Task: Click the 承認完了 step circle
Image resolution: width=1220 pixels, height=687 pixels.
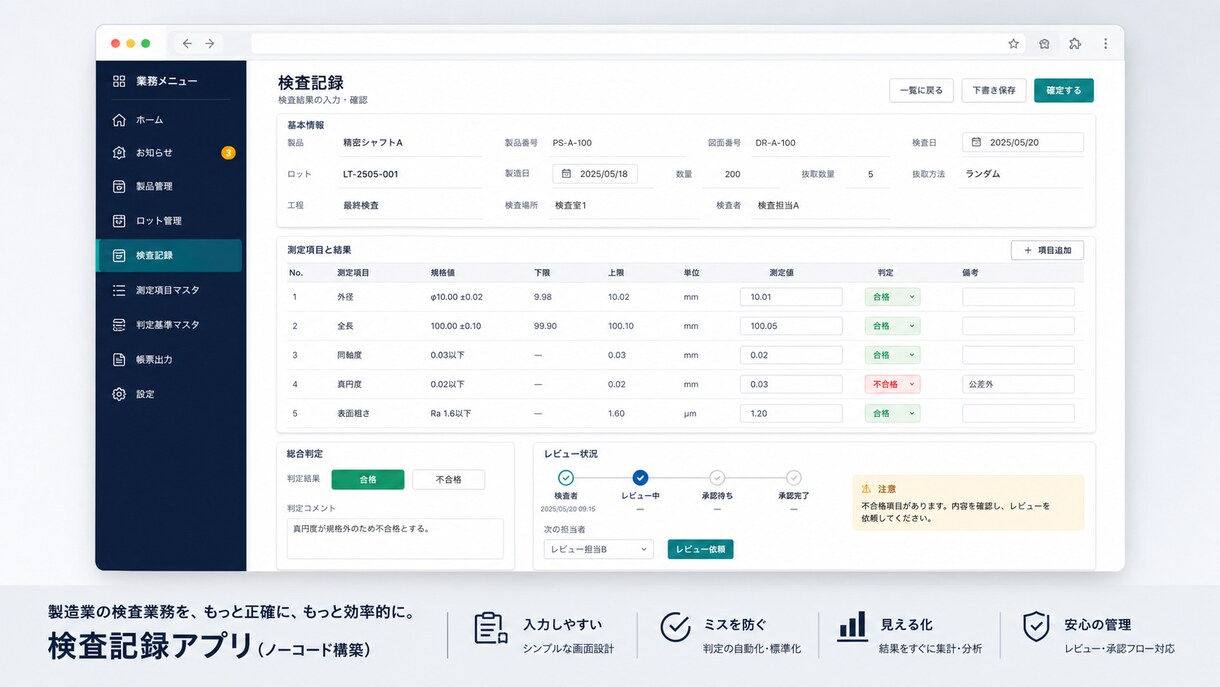Action: [793, 478]
